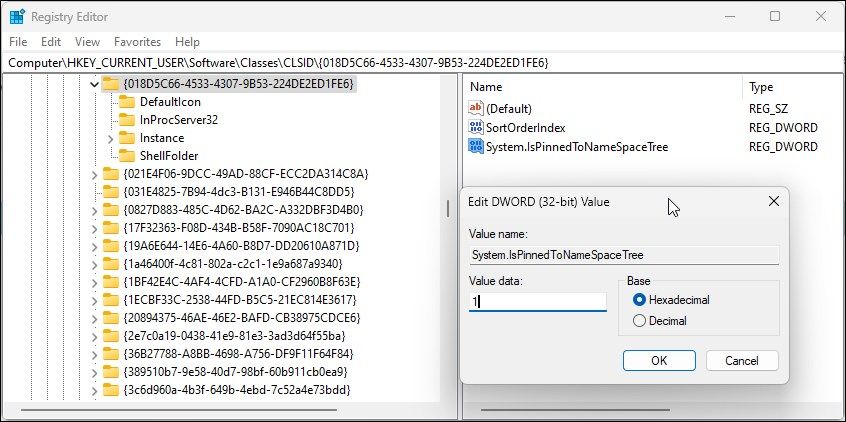Collapse the {018D5C66-4533-4307-9B53-224DE2ED1FE6} key
Image resolution: width=846 pixels, height=422 pixels.
(x=94, y=84)
